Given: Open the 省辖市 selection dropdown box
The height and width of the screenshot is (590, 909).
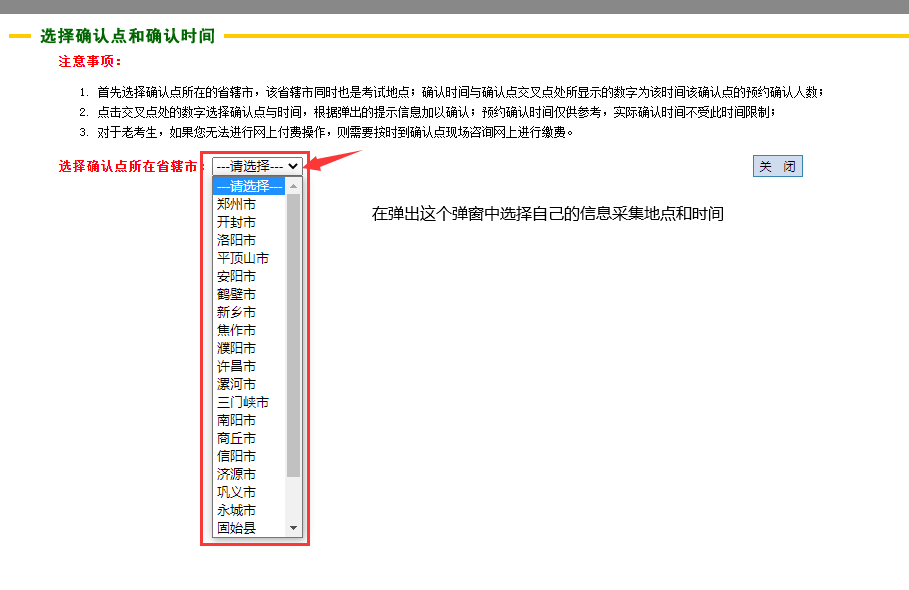Looking at the screenshot, I should pos(257,167).
